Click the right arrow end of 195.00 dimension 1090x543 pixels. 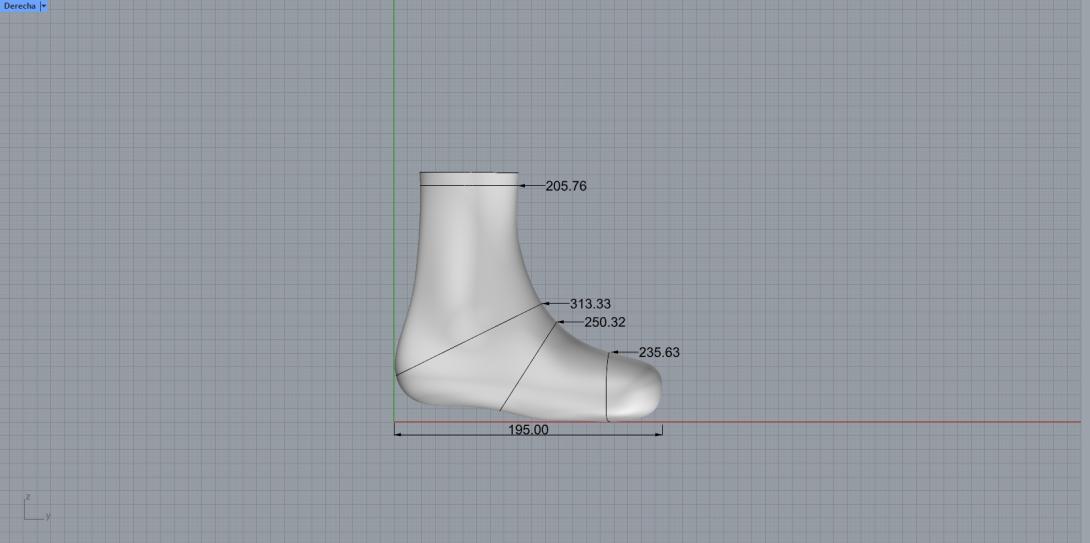pyautogui.click(x=659, y=434)
